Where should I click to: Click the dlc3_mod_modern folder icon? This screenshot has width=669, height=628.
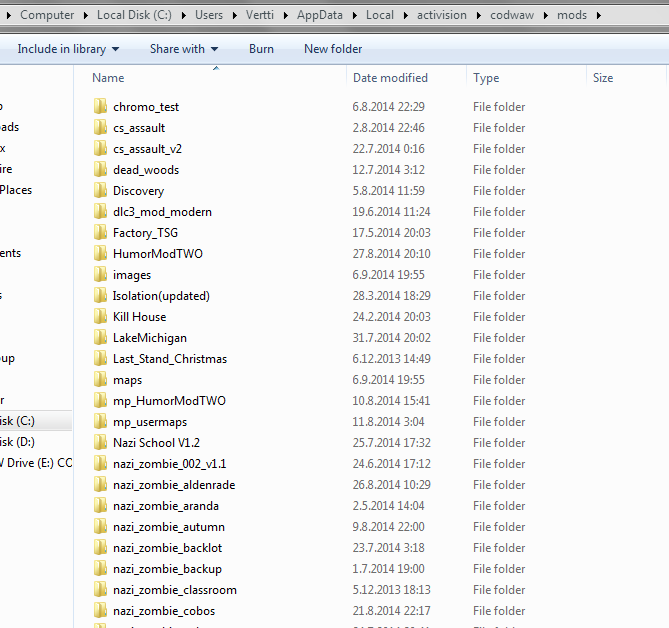pyautogui.click(x=100, y=211)
